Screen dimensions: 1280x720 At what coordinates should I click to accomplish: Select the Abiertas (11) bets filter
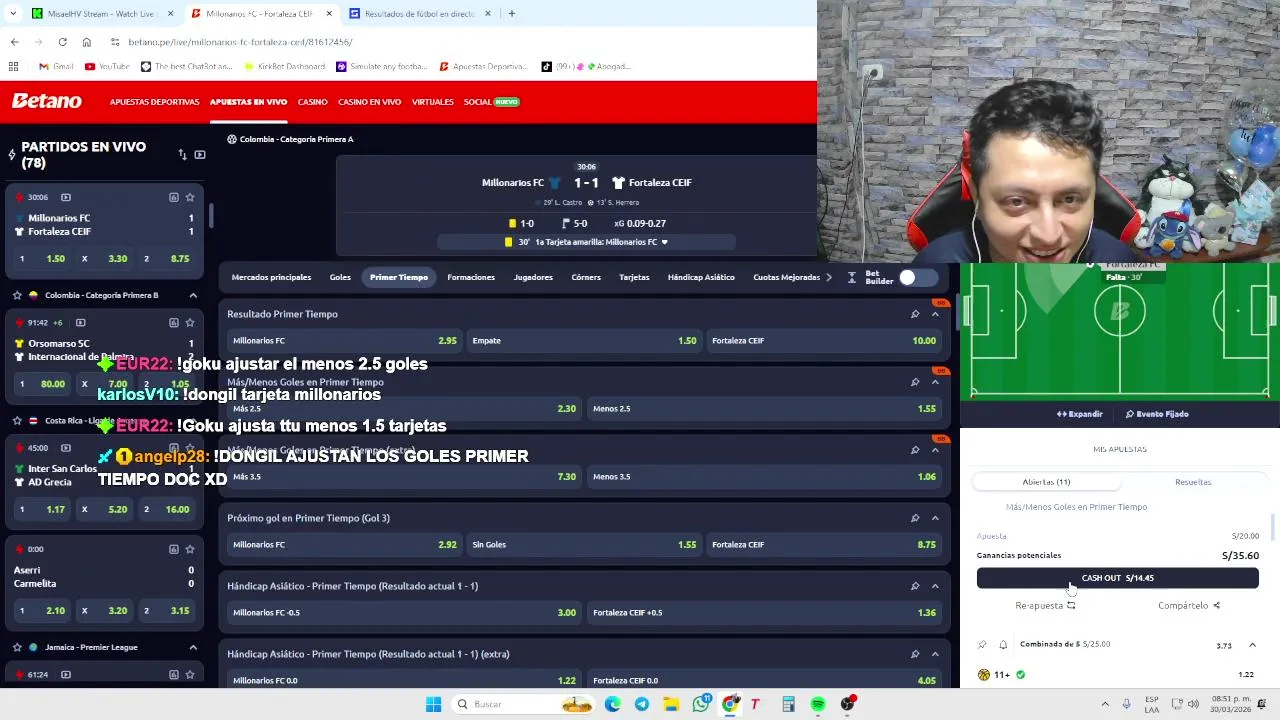[1046, 482]
